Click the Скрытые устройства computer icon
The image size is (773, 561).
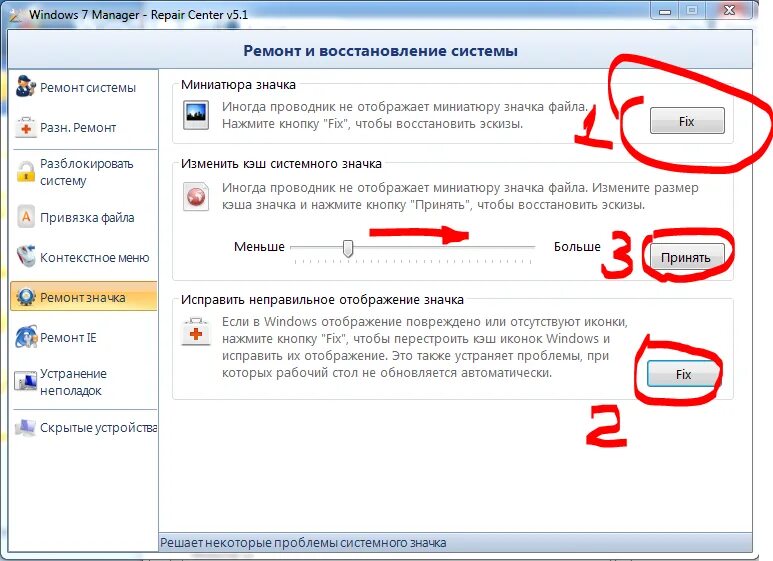pos(26,427)
